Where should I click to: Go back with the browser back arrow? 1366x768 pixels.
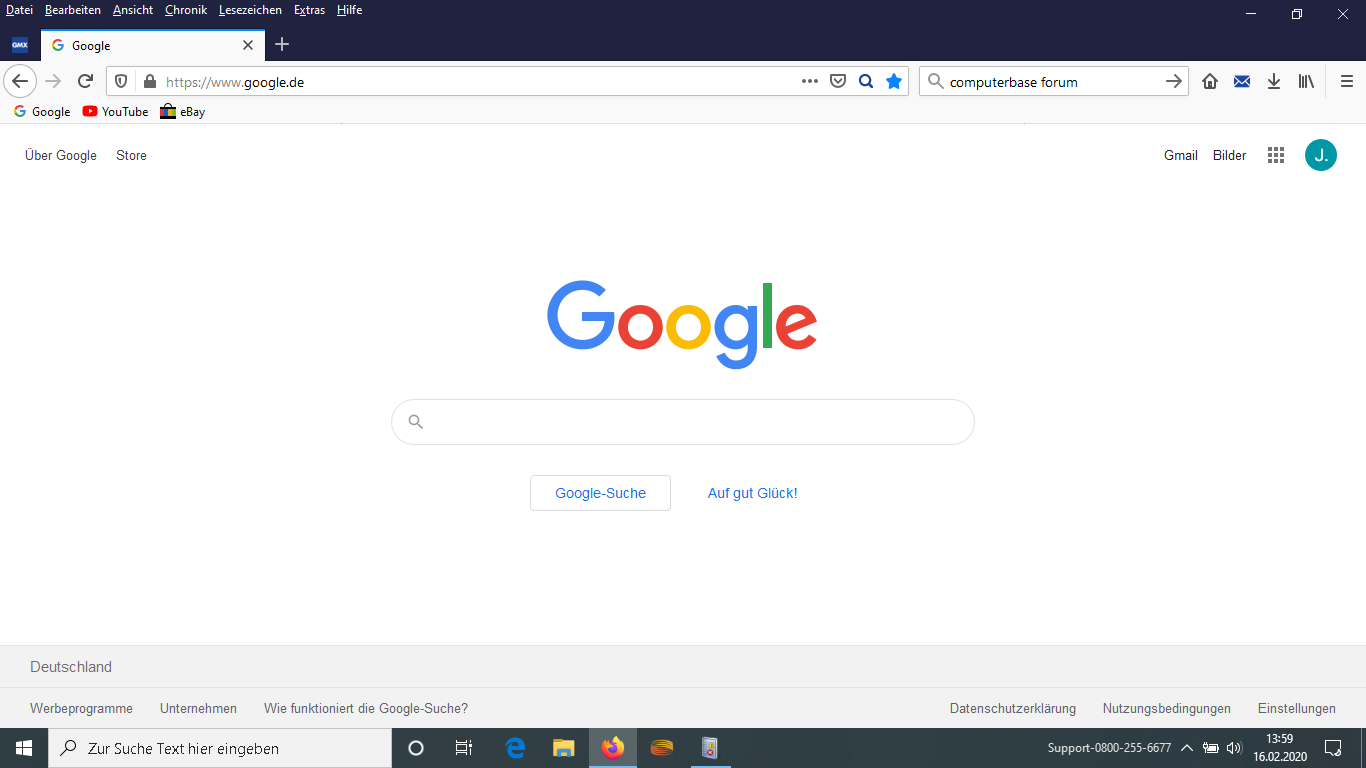tap(20, 81)
